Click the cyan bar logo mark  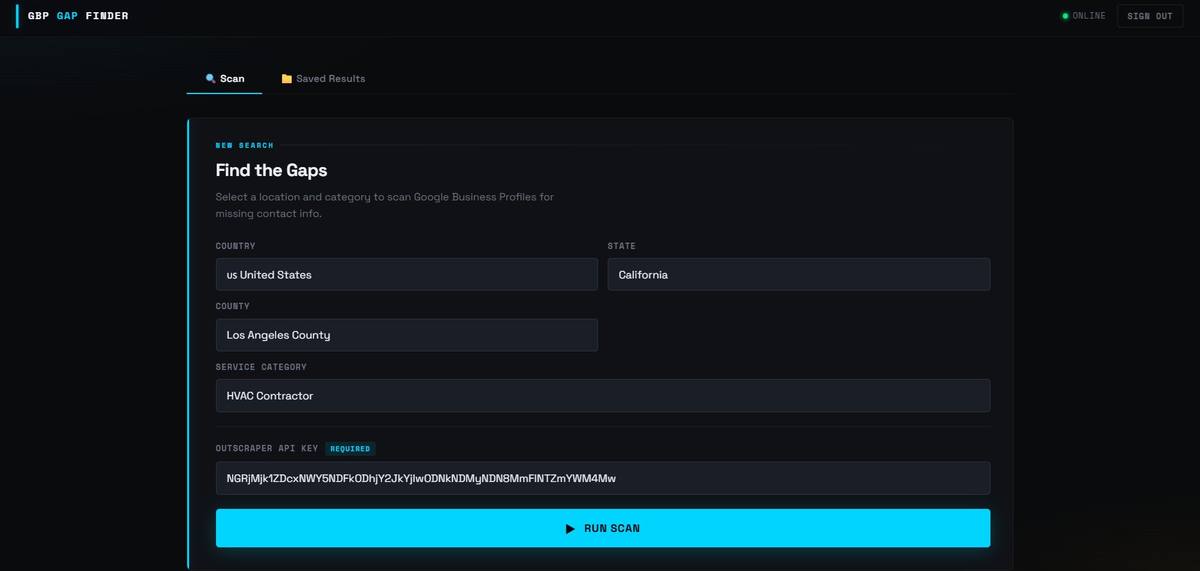17,16
